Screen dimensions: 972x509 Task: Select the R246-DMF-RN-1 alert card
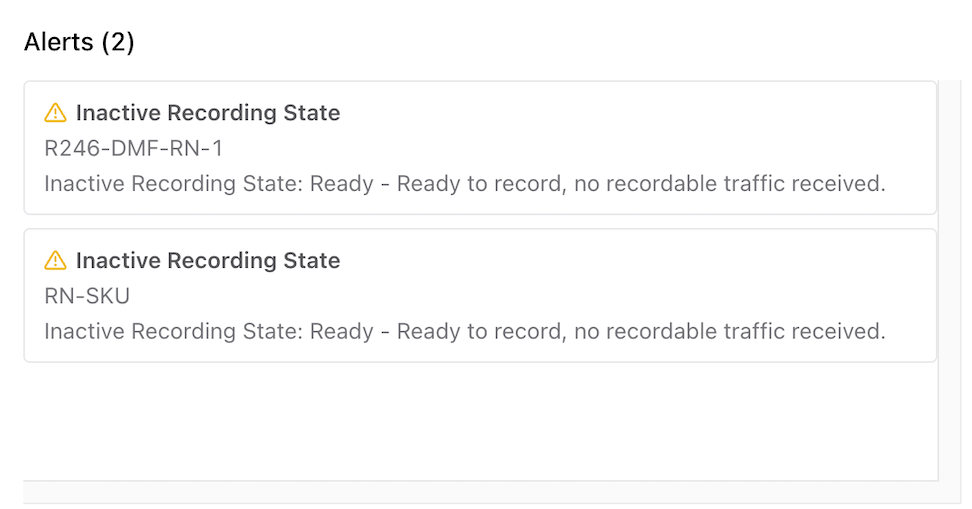coord(480,148)
